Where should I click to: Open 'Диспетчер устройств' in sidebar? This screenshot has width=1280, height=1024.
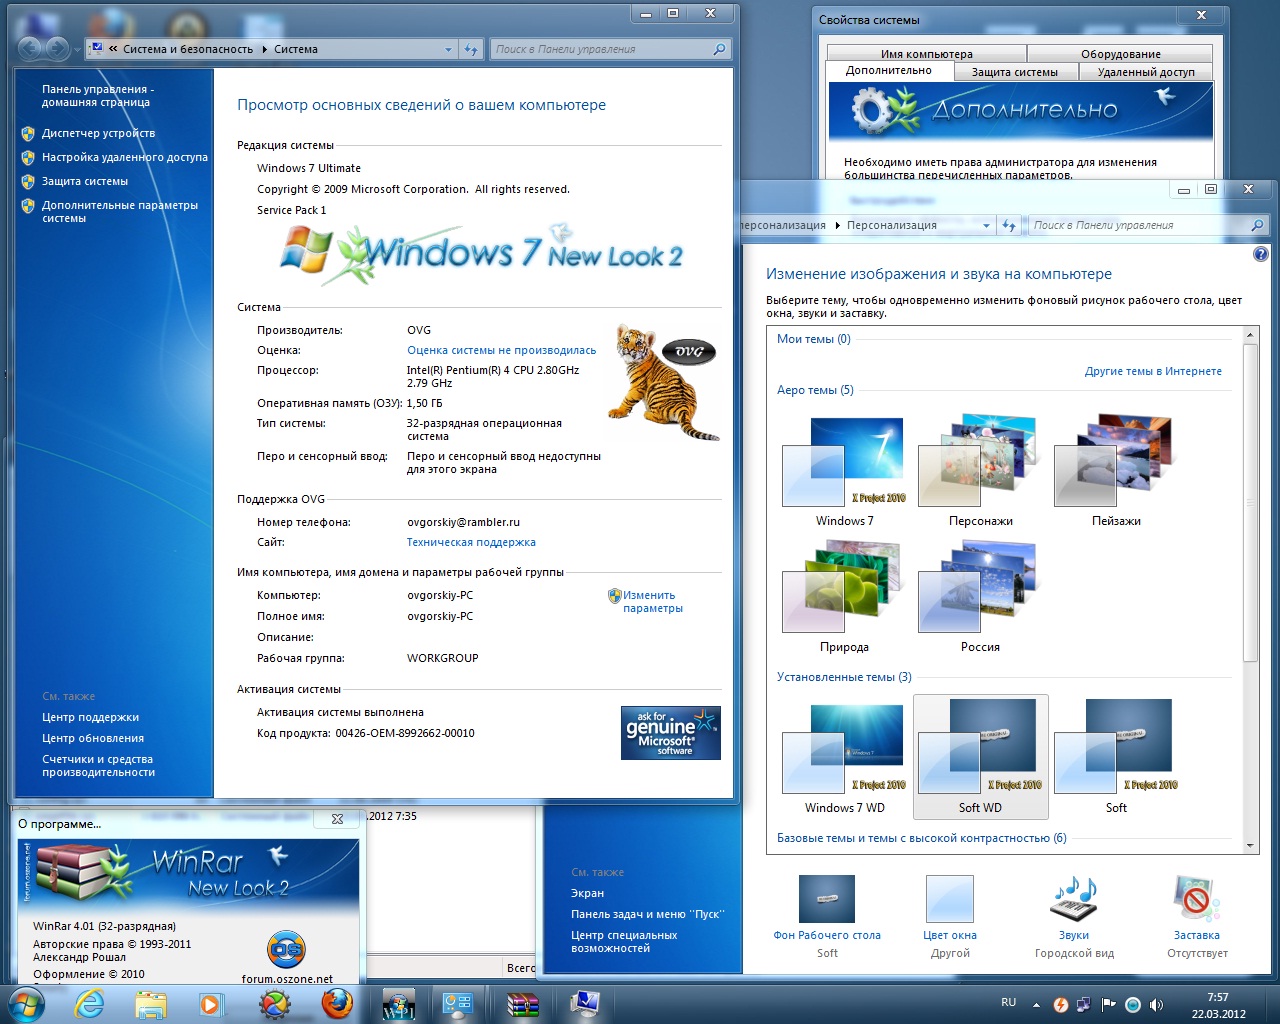pyautogui.click(x=98, y=133)
